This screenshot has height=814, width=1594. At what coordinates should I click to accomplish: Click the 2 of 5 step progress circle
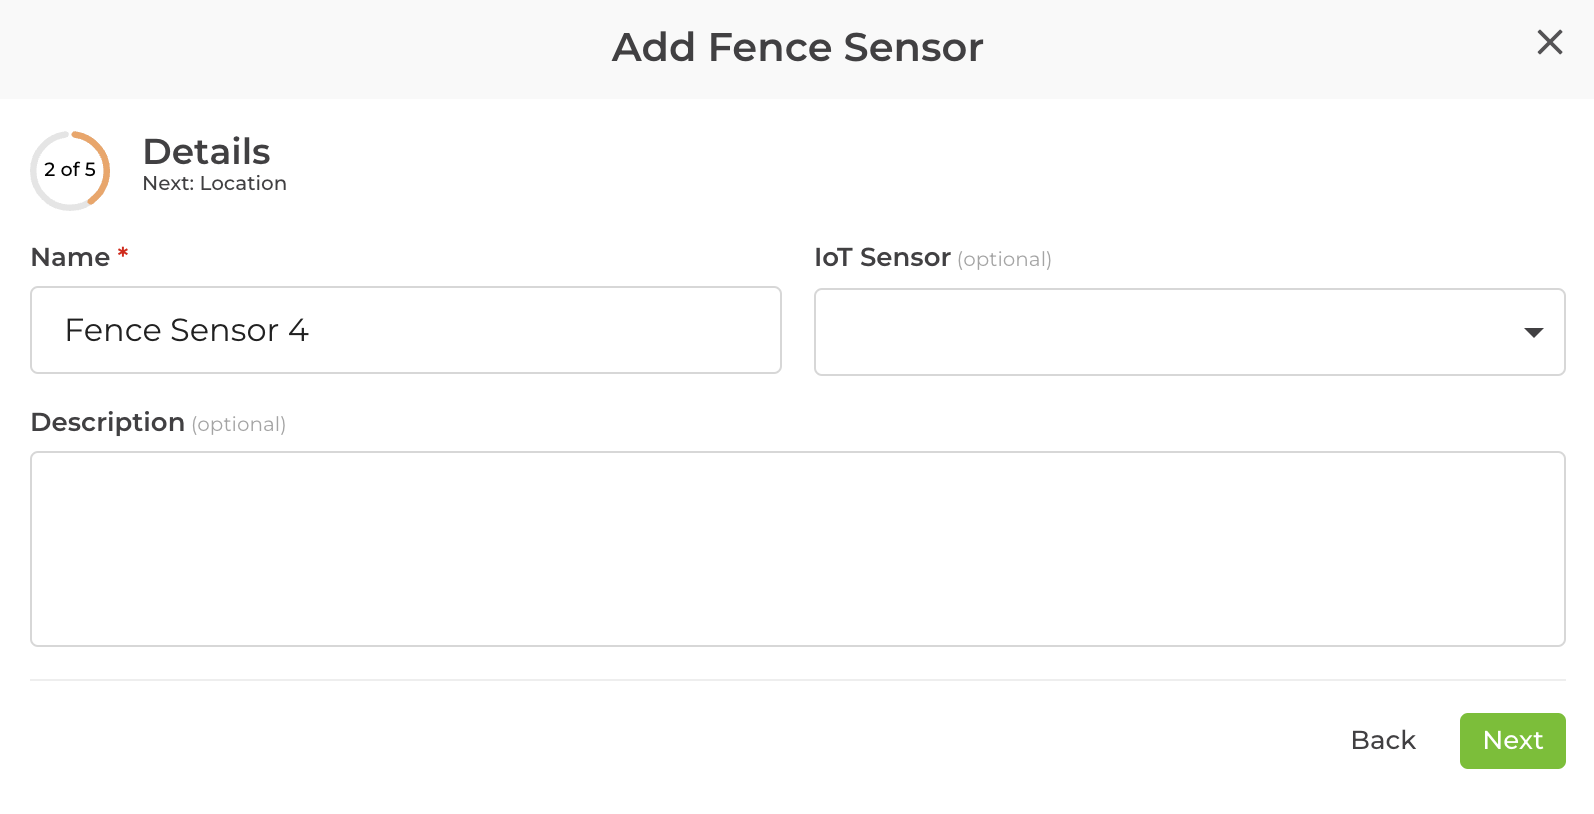click(70, 170)
